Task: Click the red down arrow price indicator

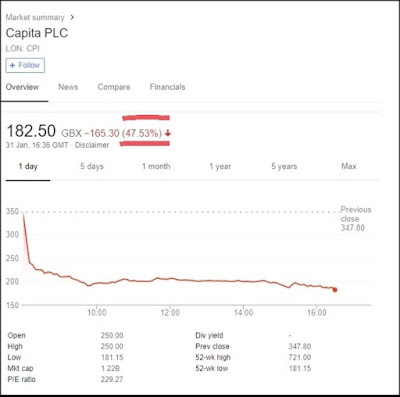Action: (168, 133)
